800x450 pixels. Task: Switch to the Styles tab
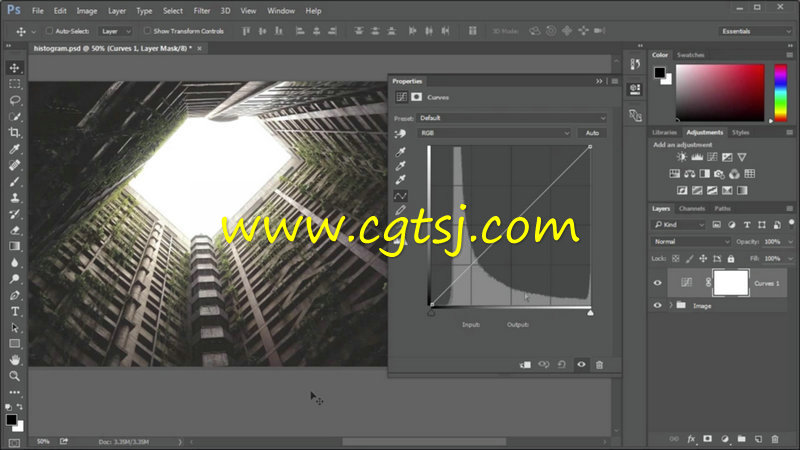coord(740,133)
